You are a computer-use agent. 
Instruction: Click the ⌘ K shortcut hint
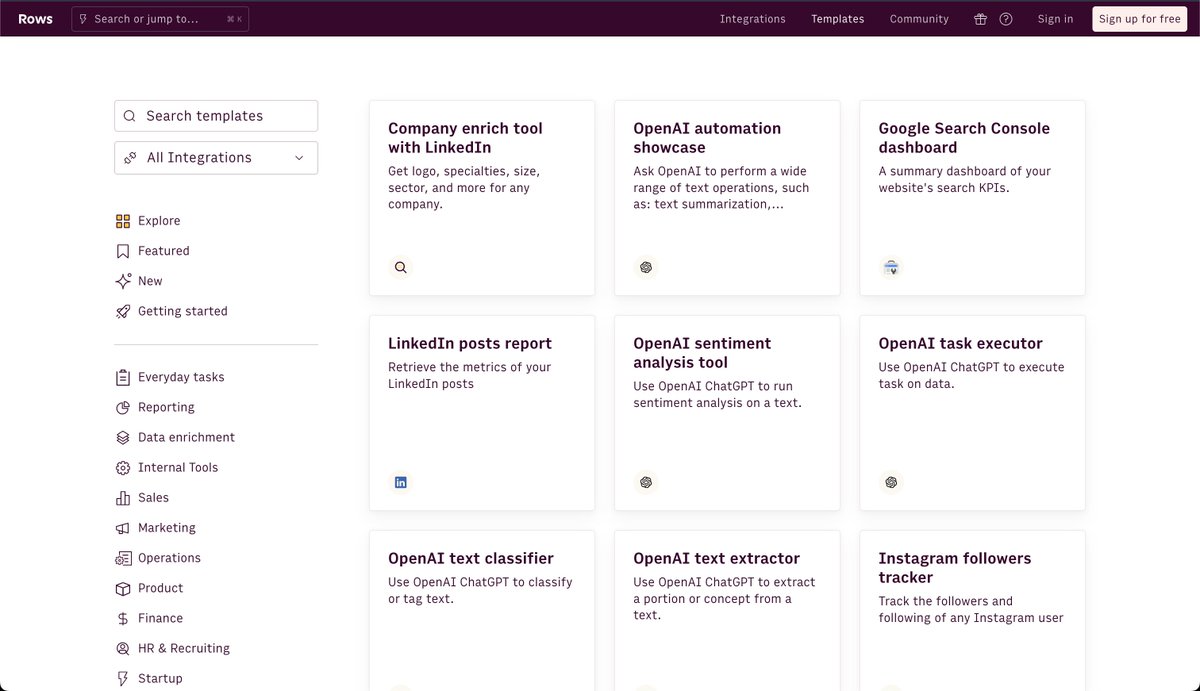tap(233, 19)
